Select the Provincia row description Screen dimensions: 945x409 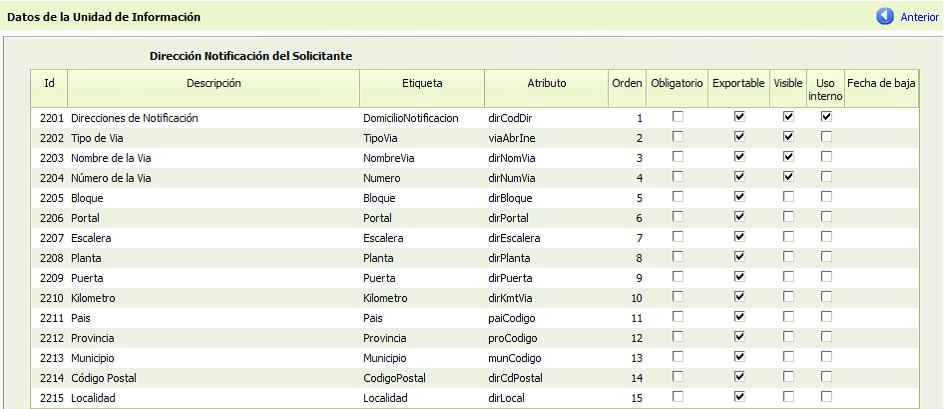click(x=93, y=339)
